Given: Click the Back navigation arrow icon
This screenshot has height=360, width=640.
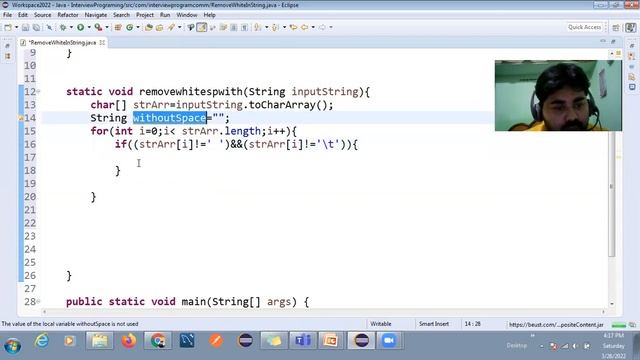Looking at the screenshot, I should tap(304, 27).
